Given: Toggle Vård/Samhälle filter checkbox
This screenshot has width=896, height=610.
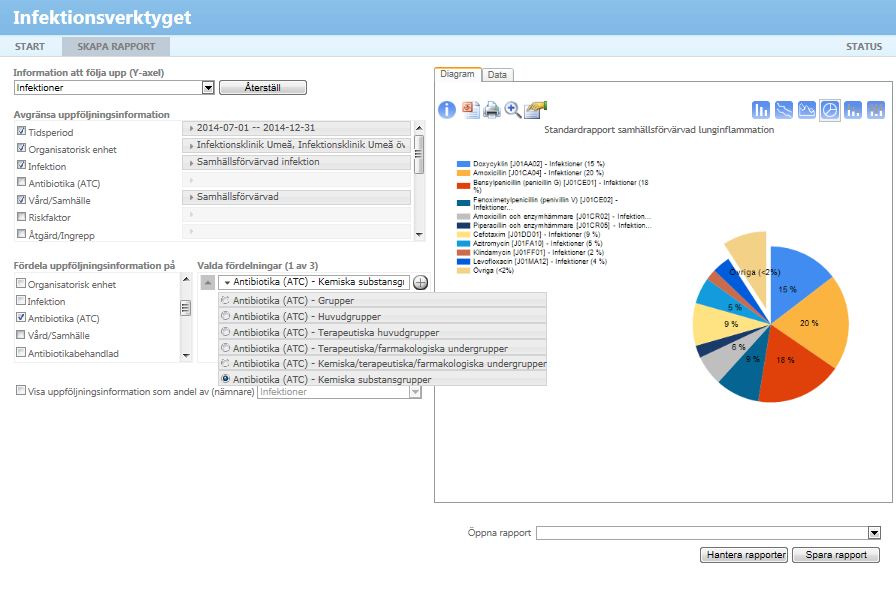Looking at the screenshot, I should (21, 200).
